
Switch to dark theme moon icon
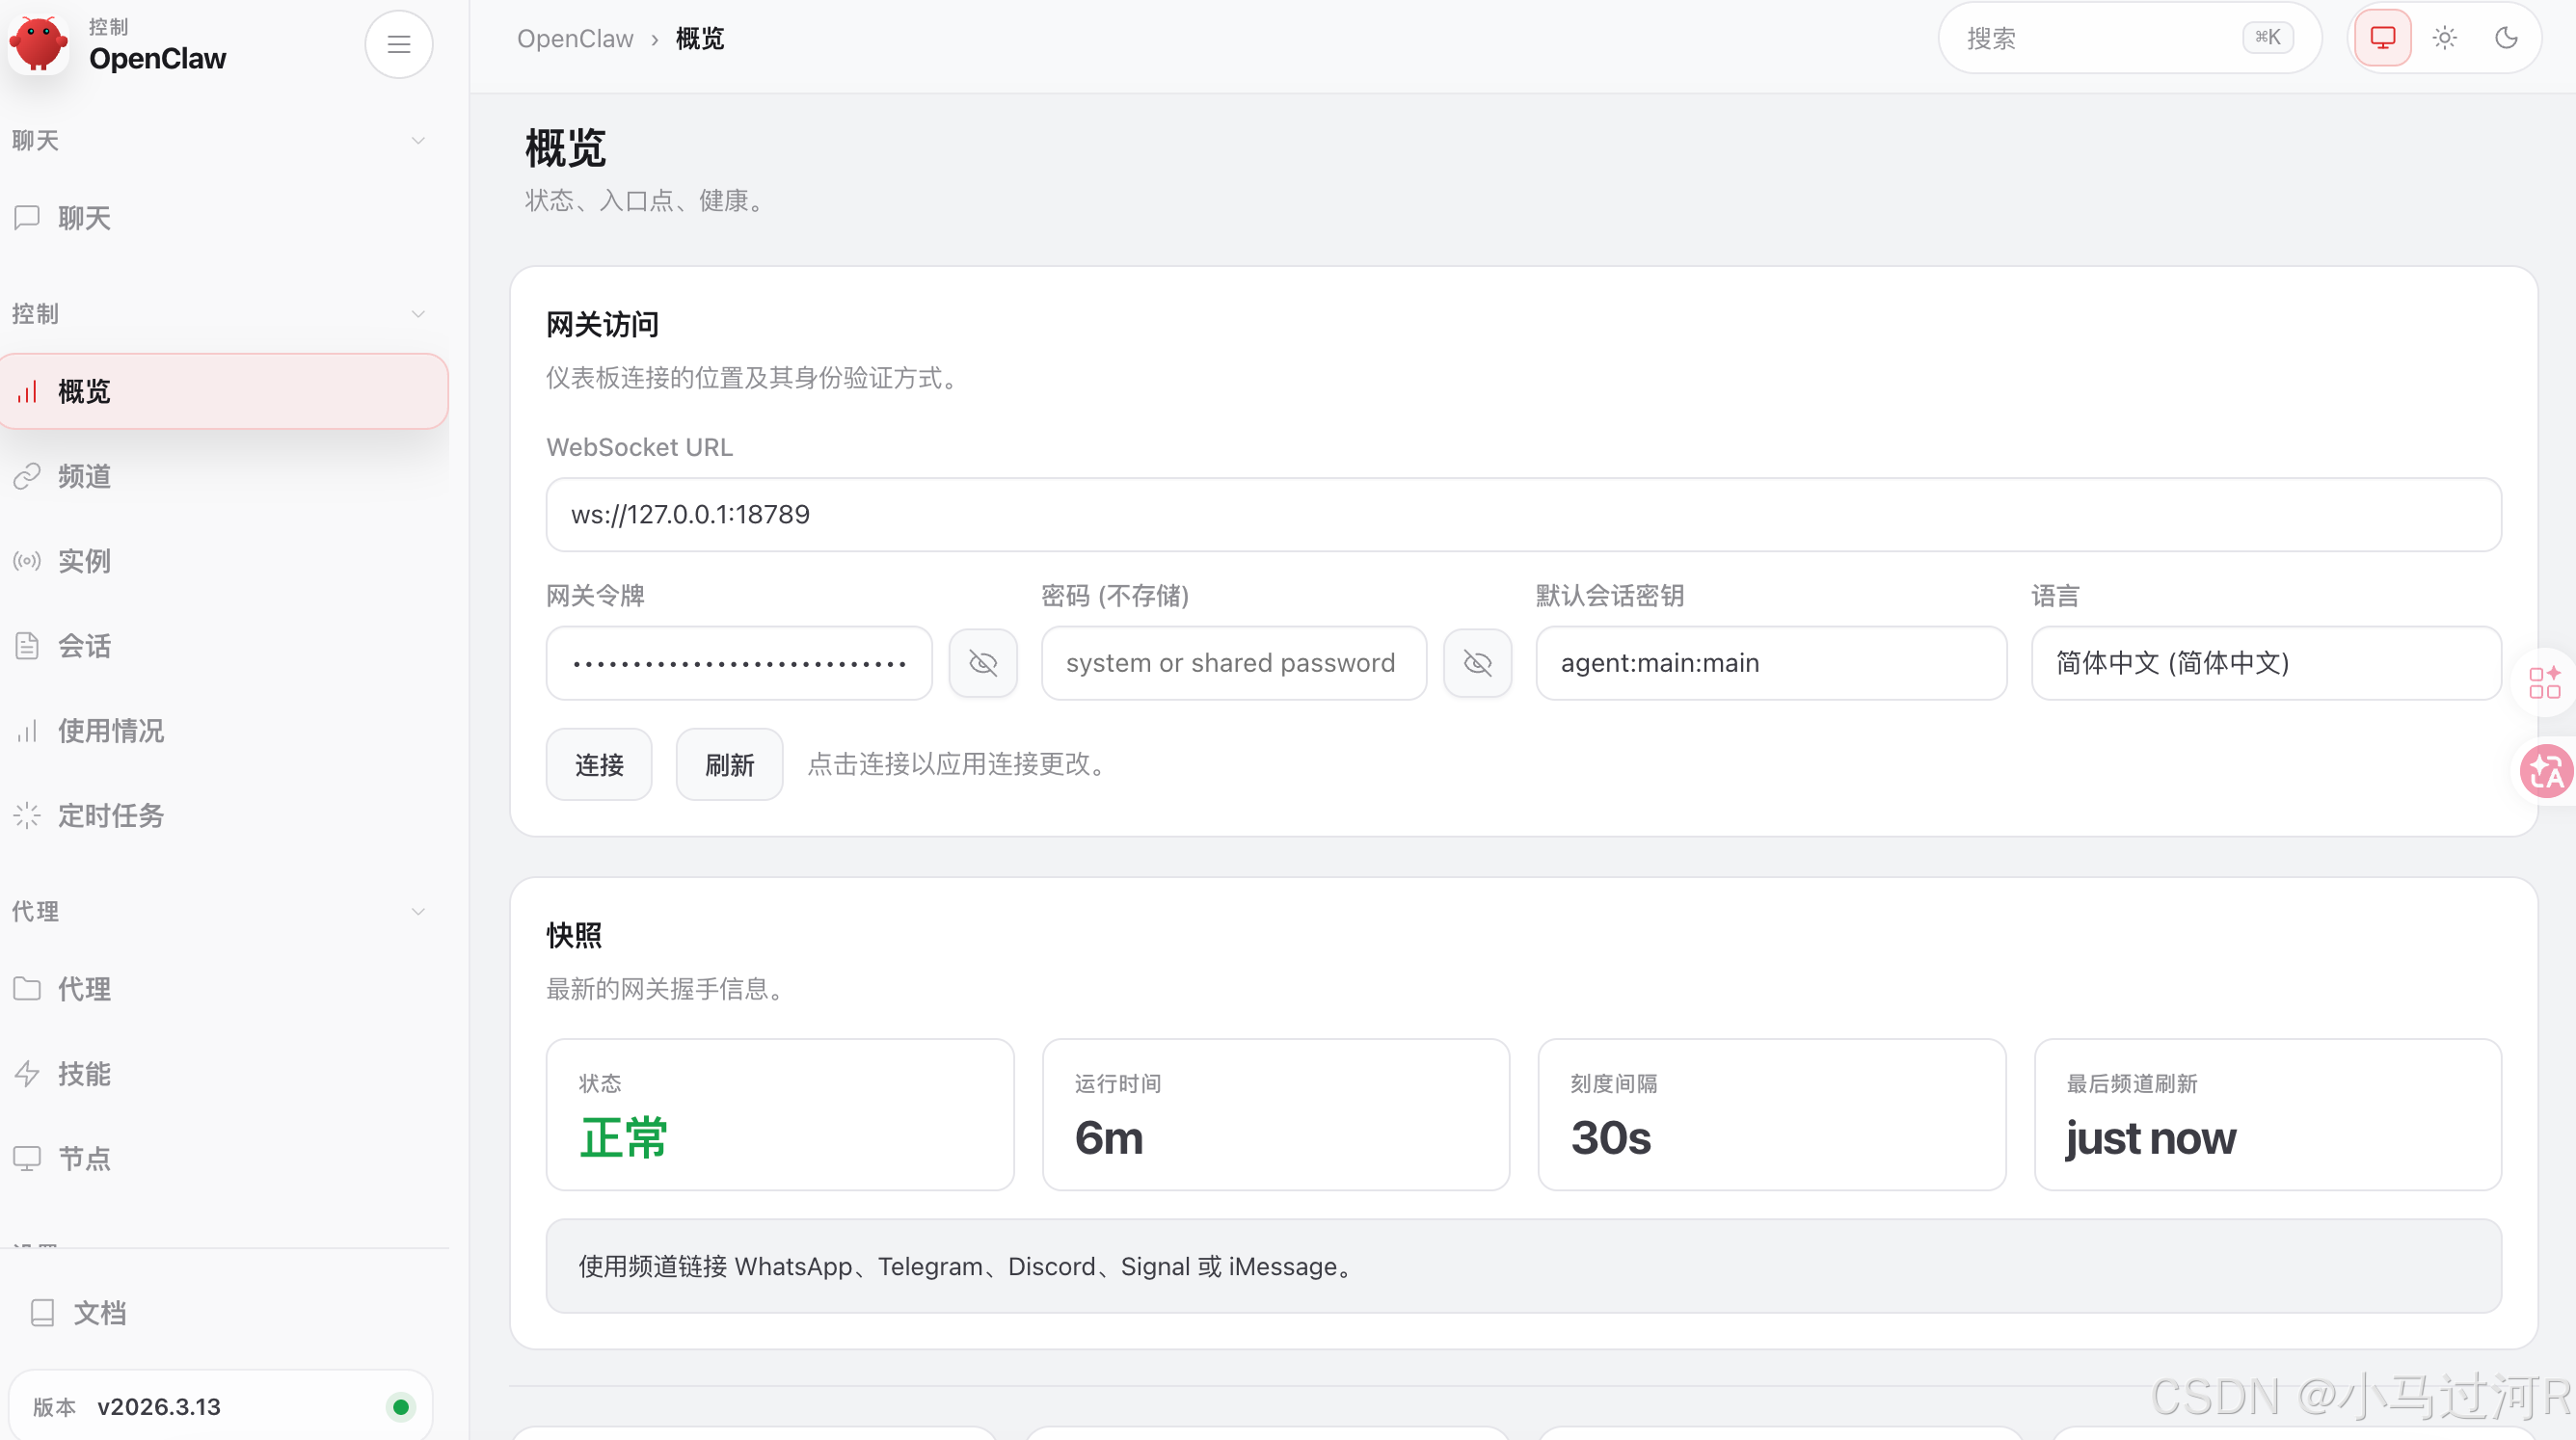2506,38
